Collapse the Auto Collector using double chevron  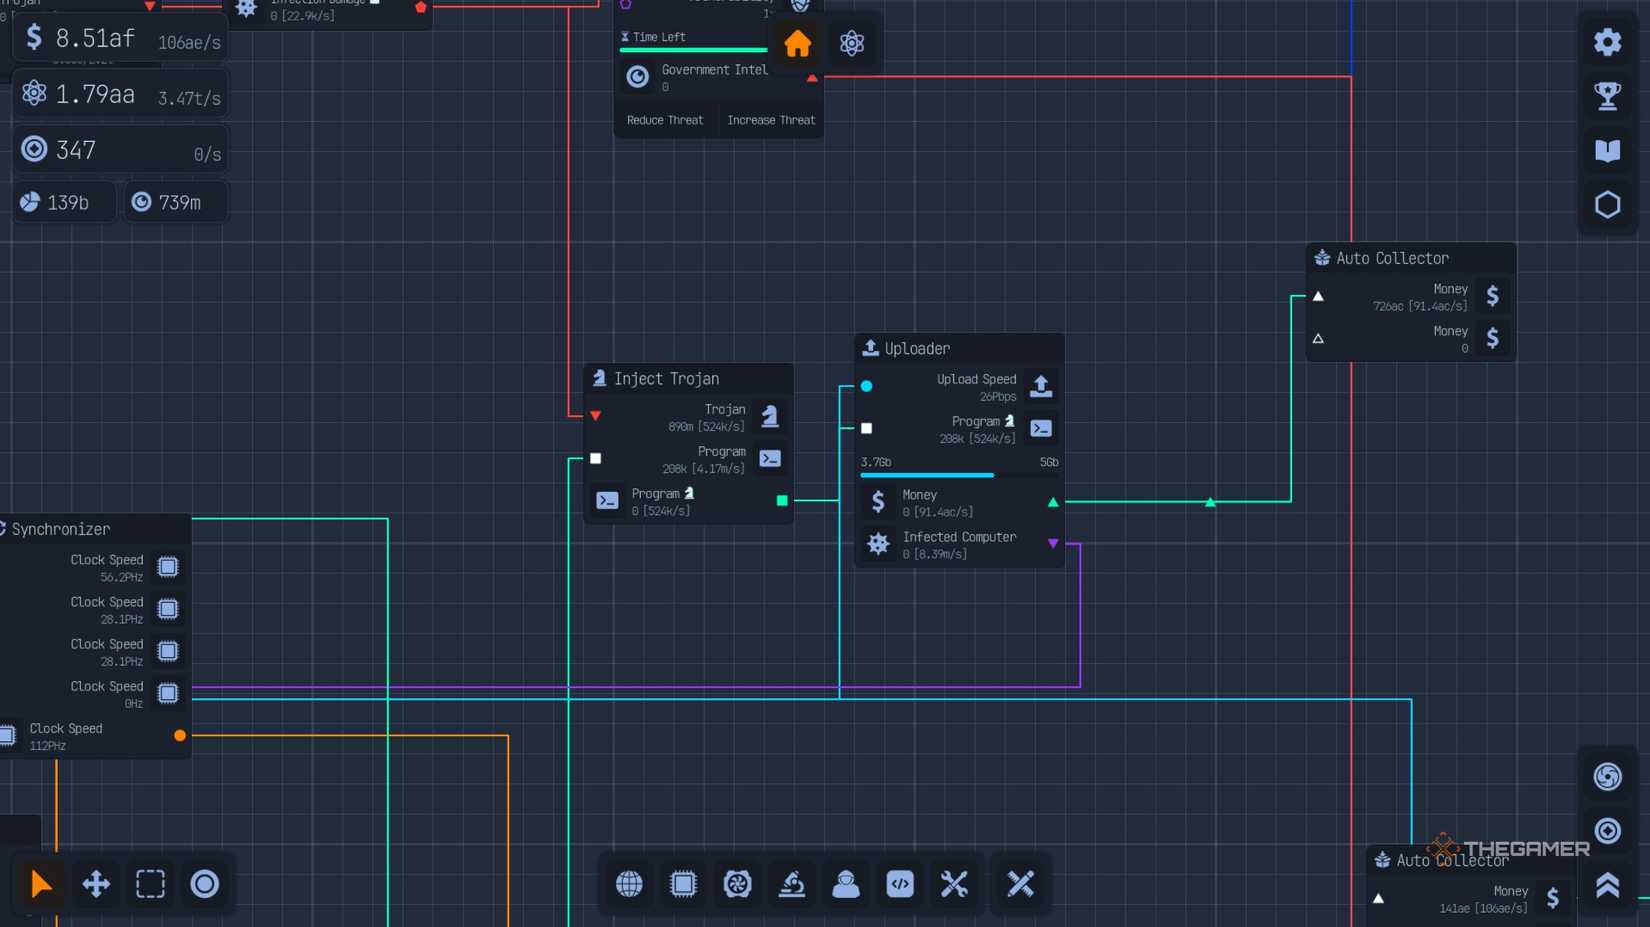[x=1607, y=884]
